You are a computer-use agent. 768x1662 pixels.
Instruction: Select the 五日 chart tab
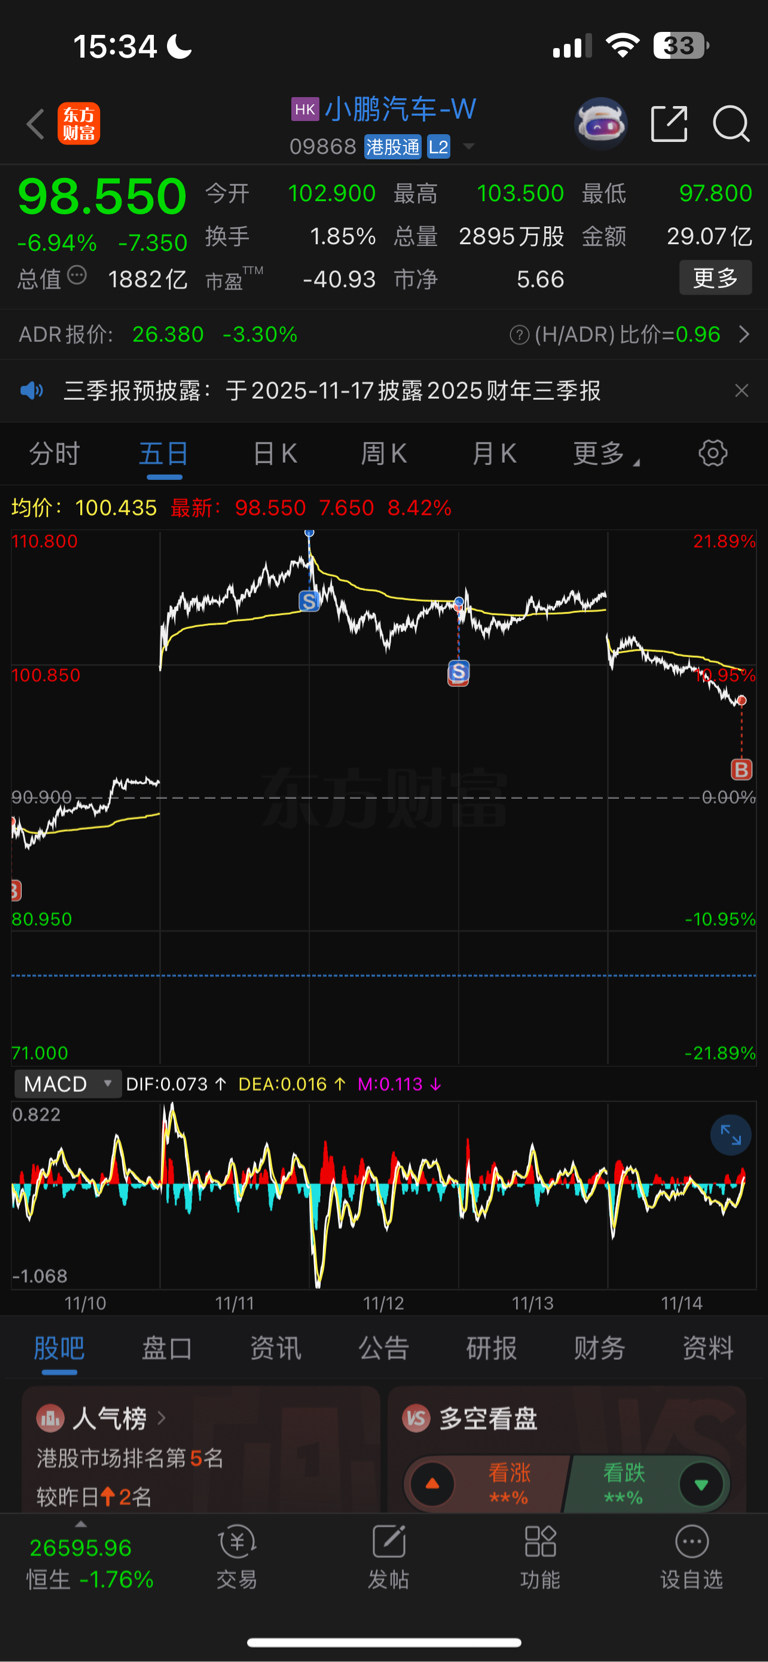(x=164, y=454)
